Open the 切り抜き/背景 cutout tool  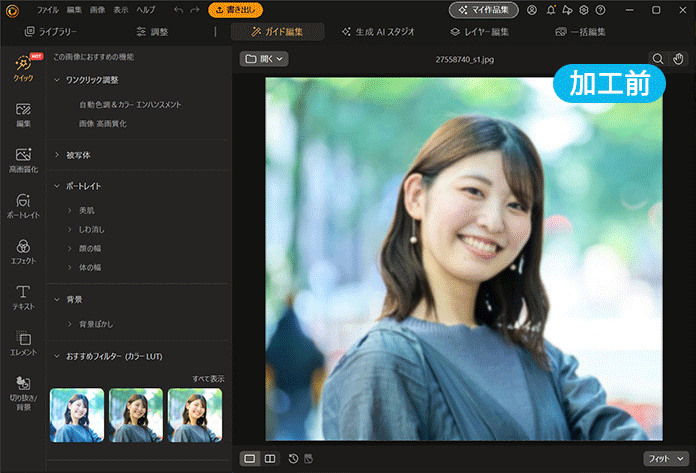23,394
